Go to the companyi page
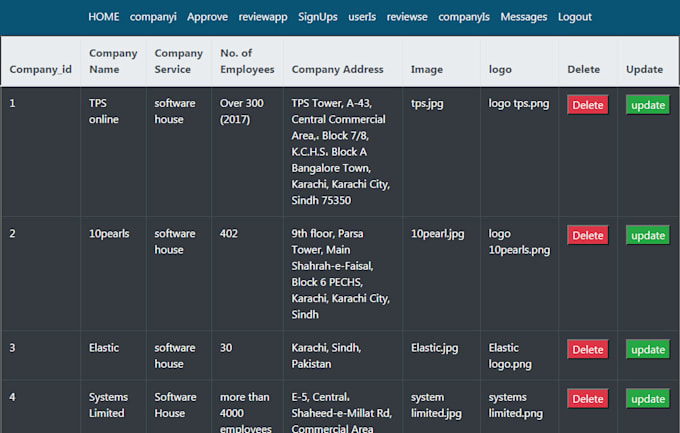 (x=152, y=17)
